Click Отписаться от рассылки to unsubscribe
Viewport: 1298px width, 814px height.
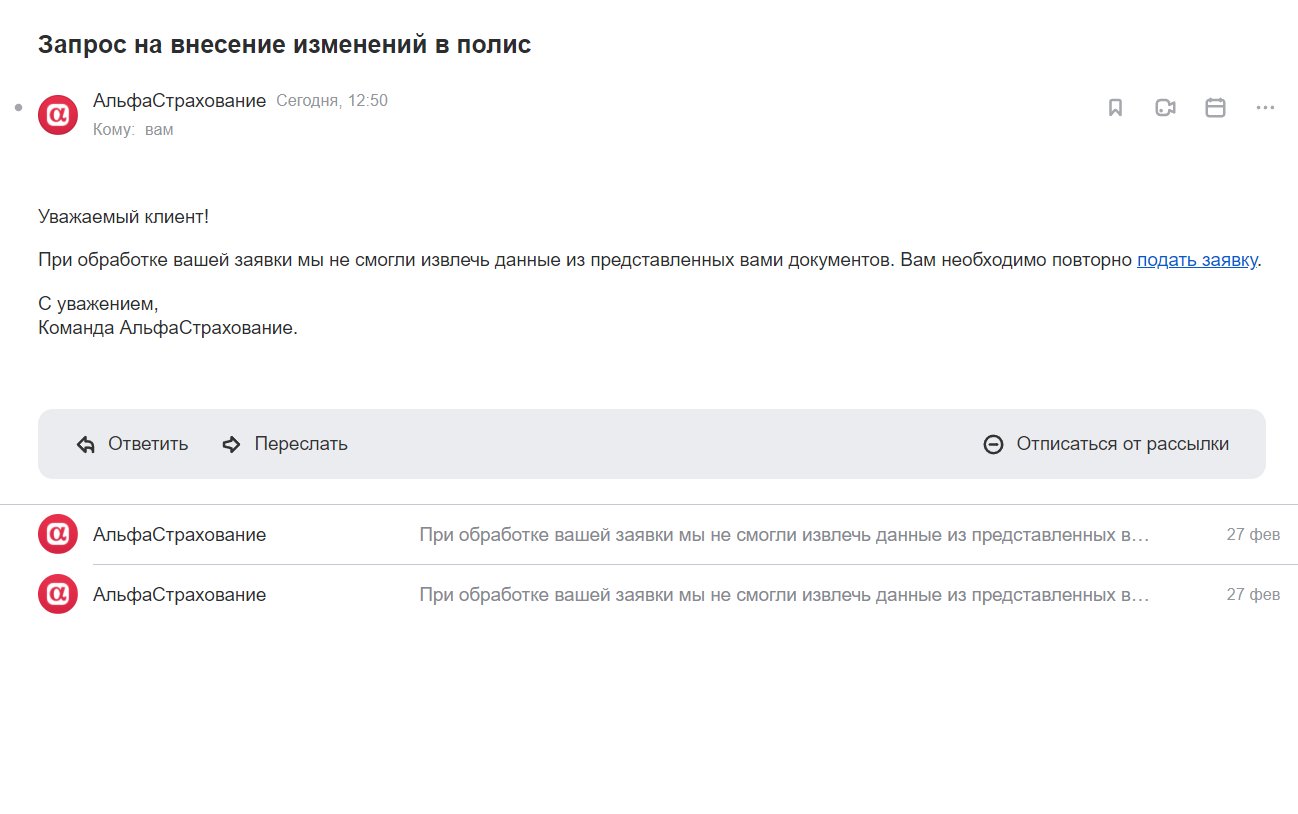click(x=1122, y=444)
